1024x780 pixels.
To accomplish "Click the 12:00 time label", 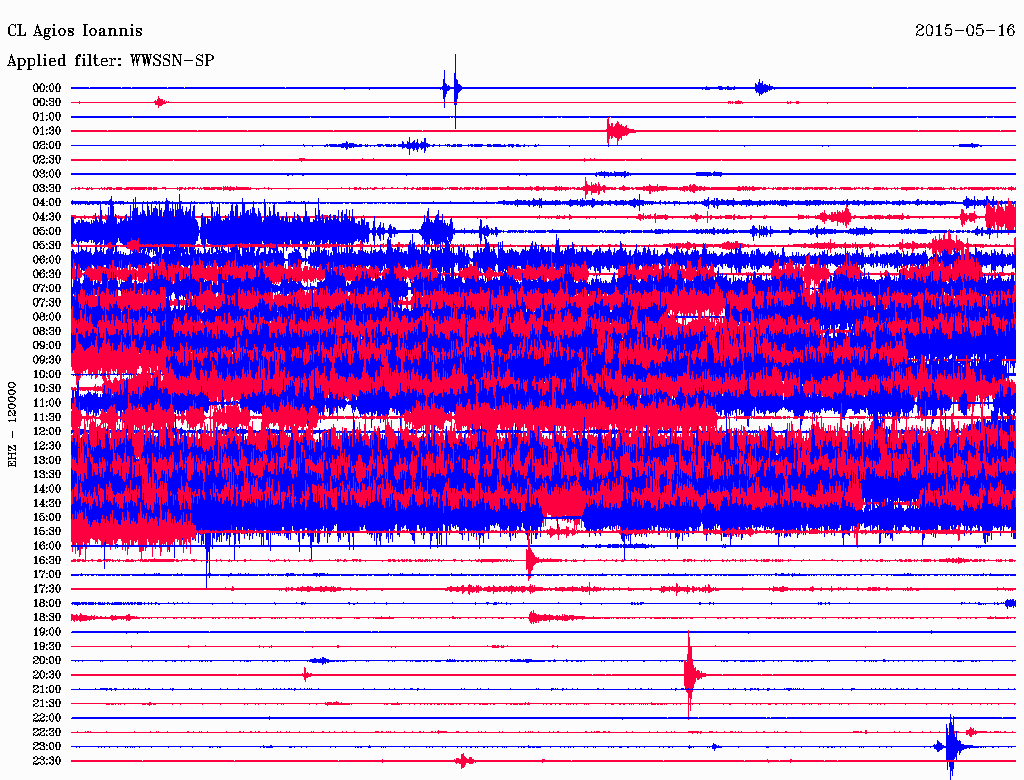I will 47,432.
